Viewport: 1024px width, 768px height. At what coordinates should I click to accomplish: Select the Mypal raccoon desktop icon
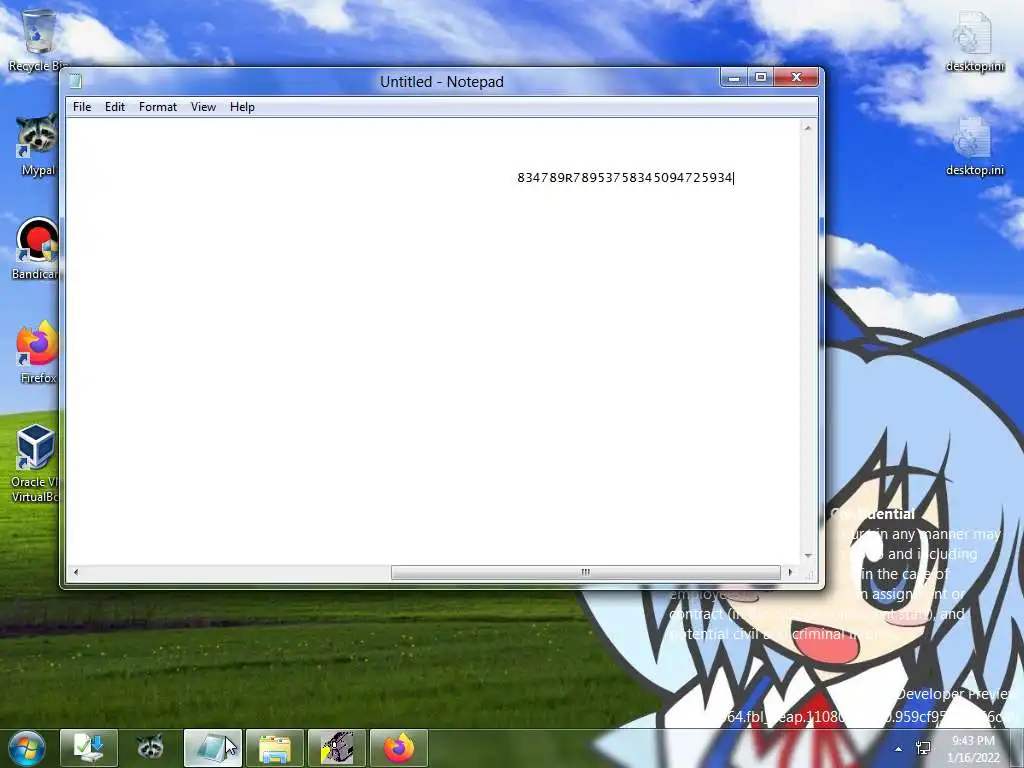tap(38, 145)
